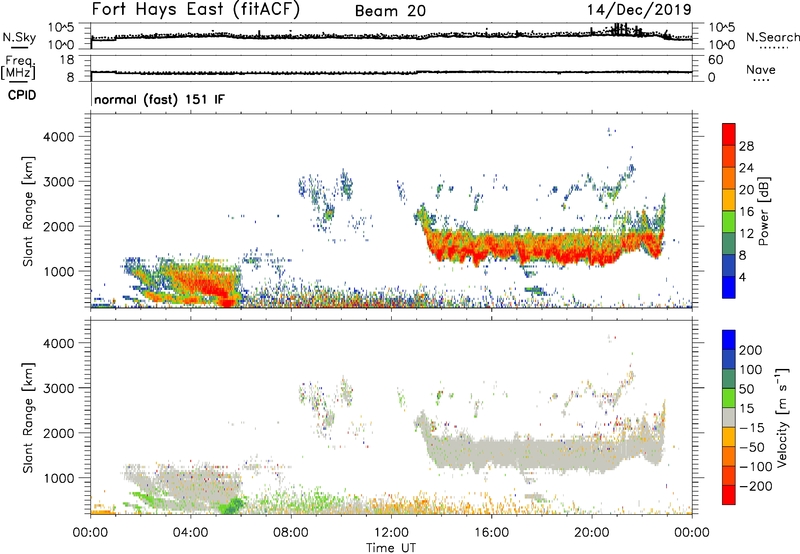Click the "N.Sky" legend label
800x554 pixels.
coord(19,37)
